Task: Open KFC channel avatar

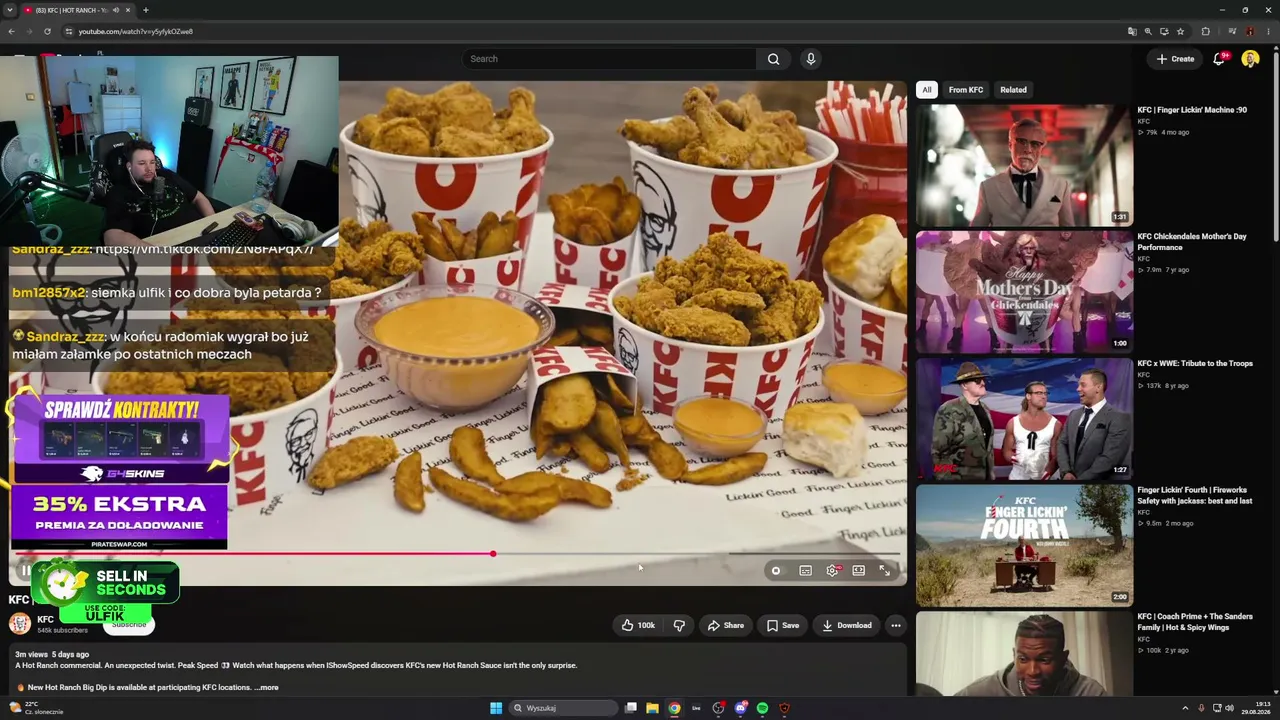Action: point(20,624)
